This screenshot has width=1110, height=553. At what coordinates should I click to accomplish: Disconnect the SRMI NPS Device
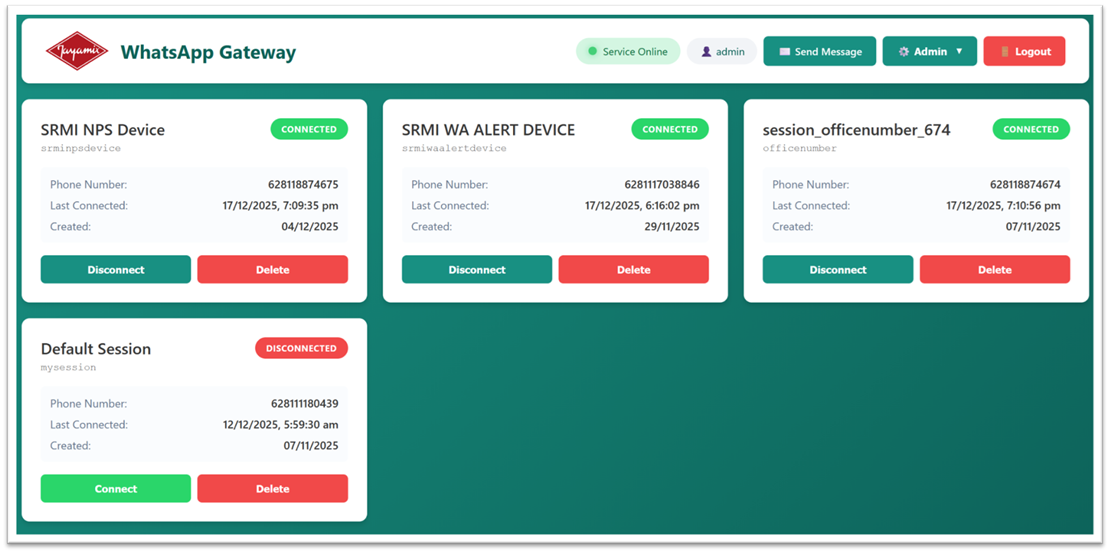pyautogui.click(x=115, y=270)
